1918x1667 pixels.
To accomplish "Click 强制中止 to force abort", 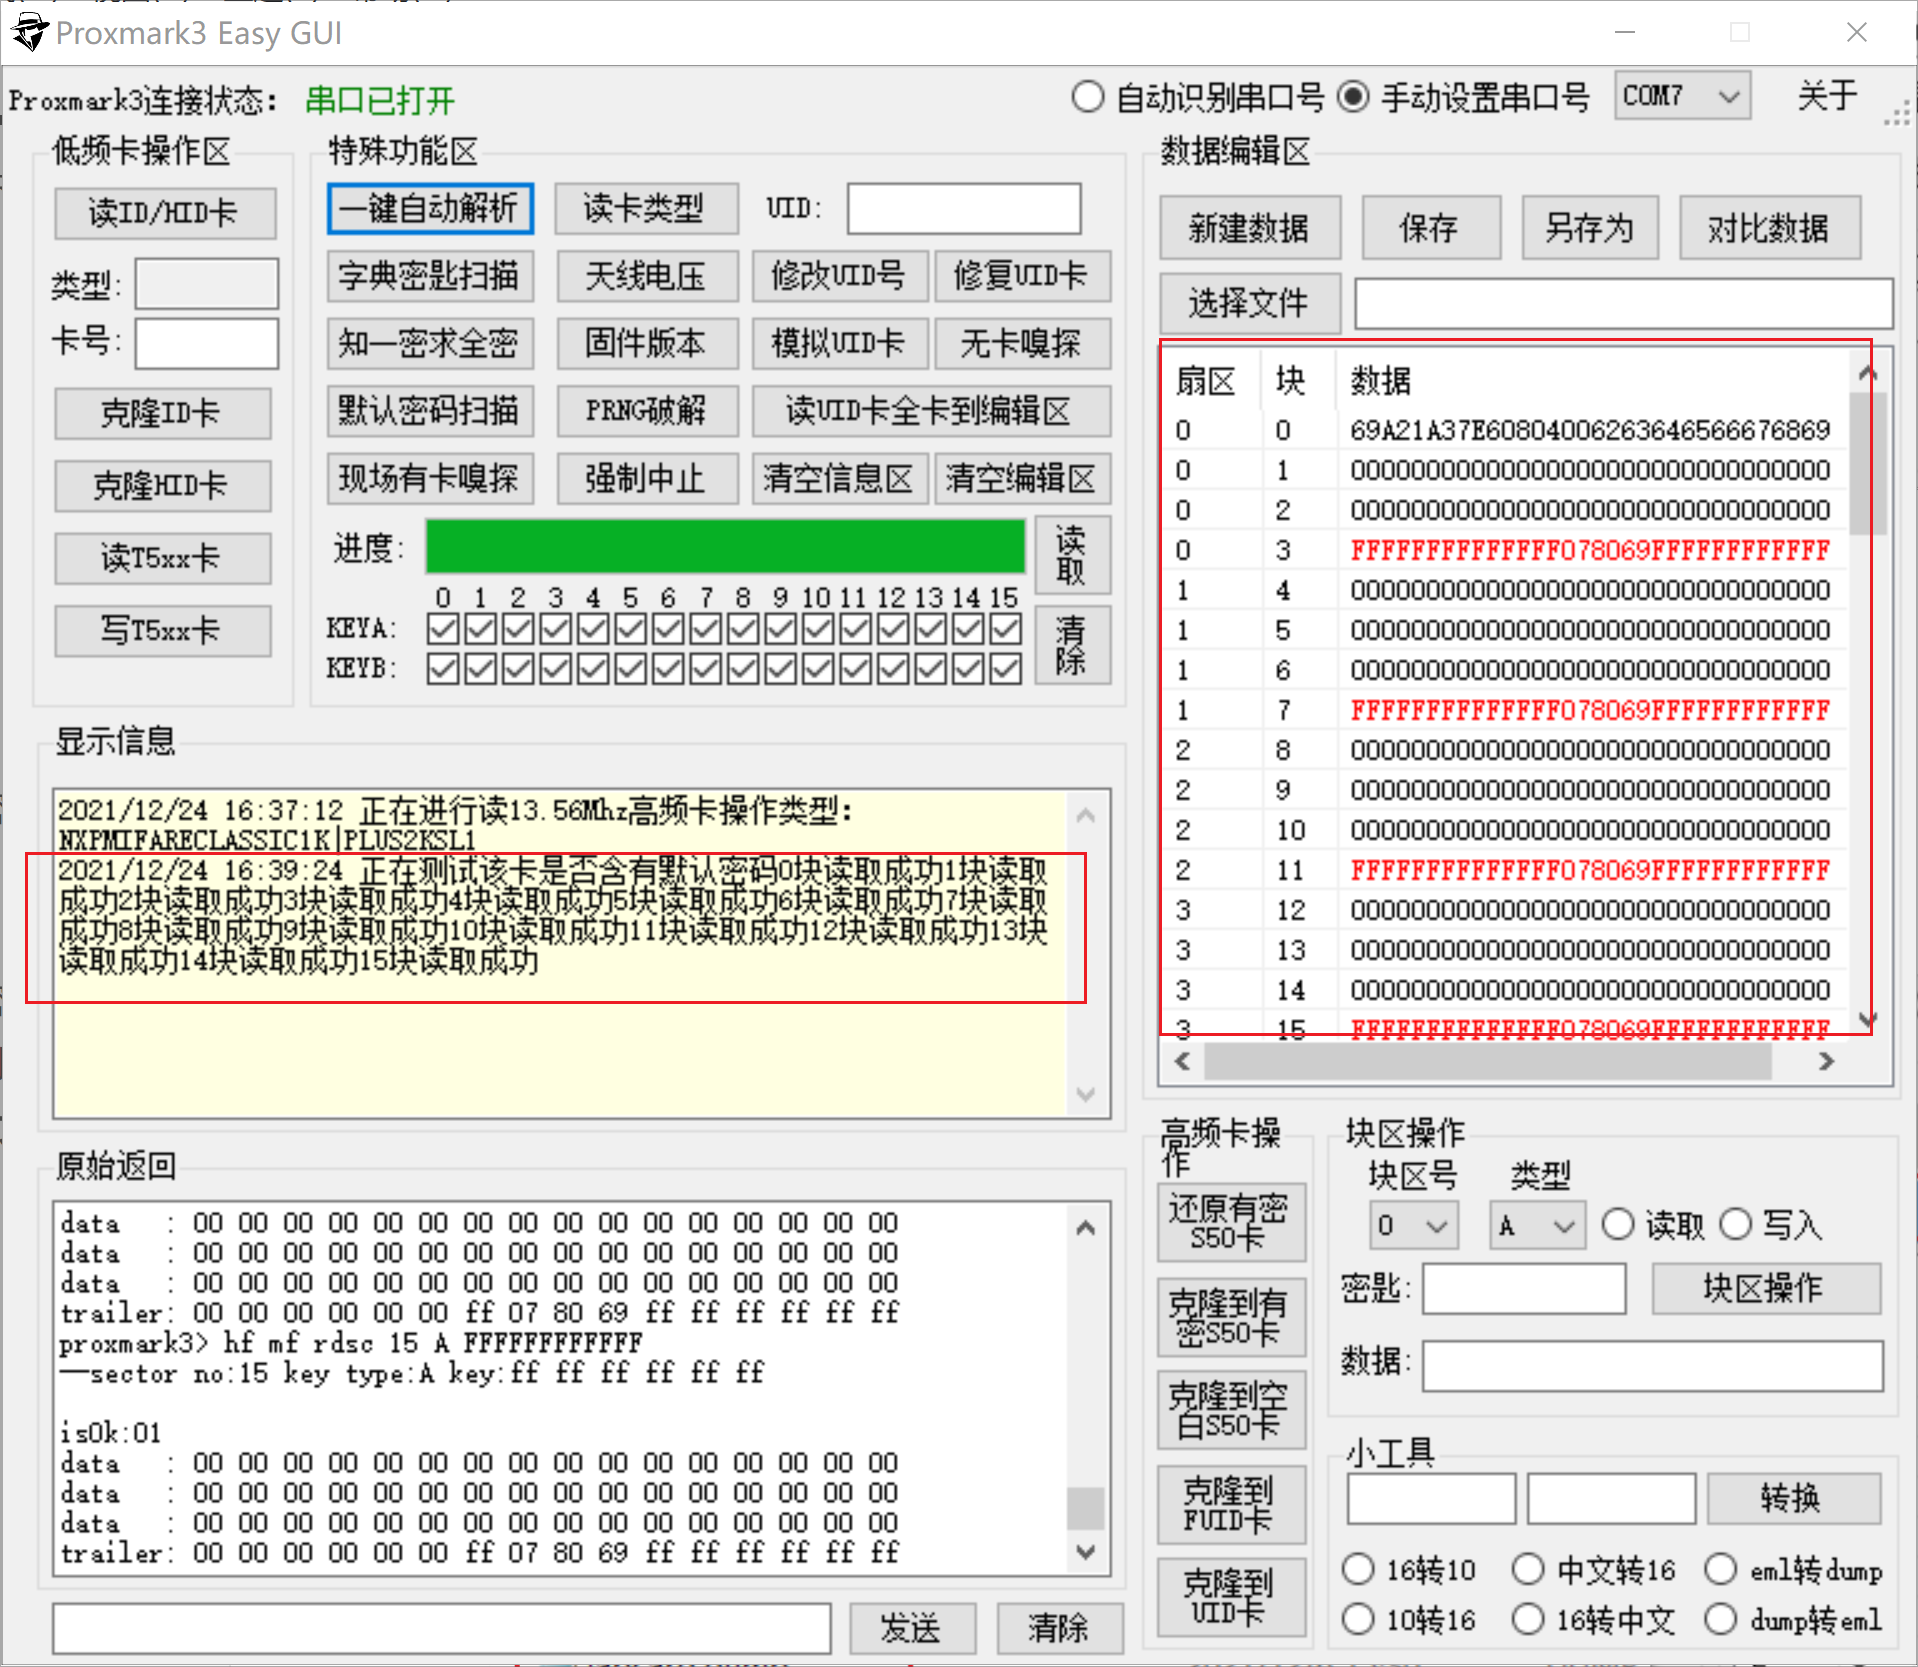I will click(646, 478).
